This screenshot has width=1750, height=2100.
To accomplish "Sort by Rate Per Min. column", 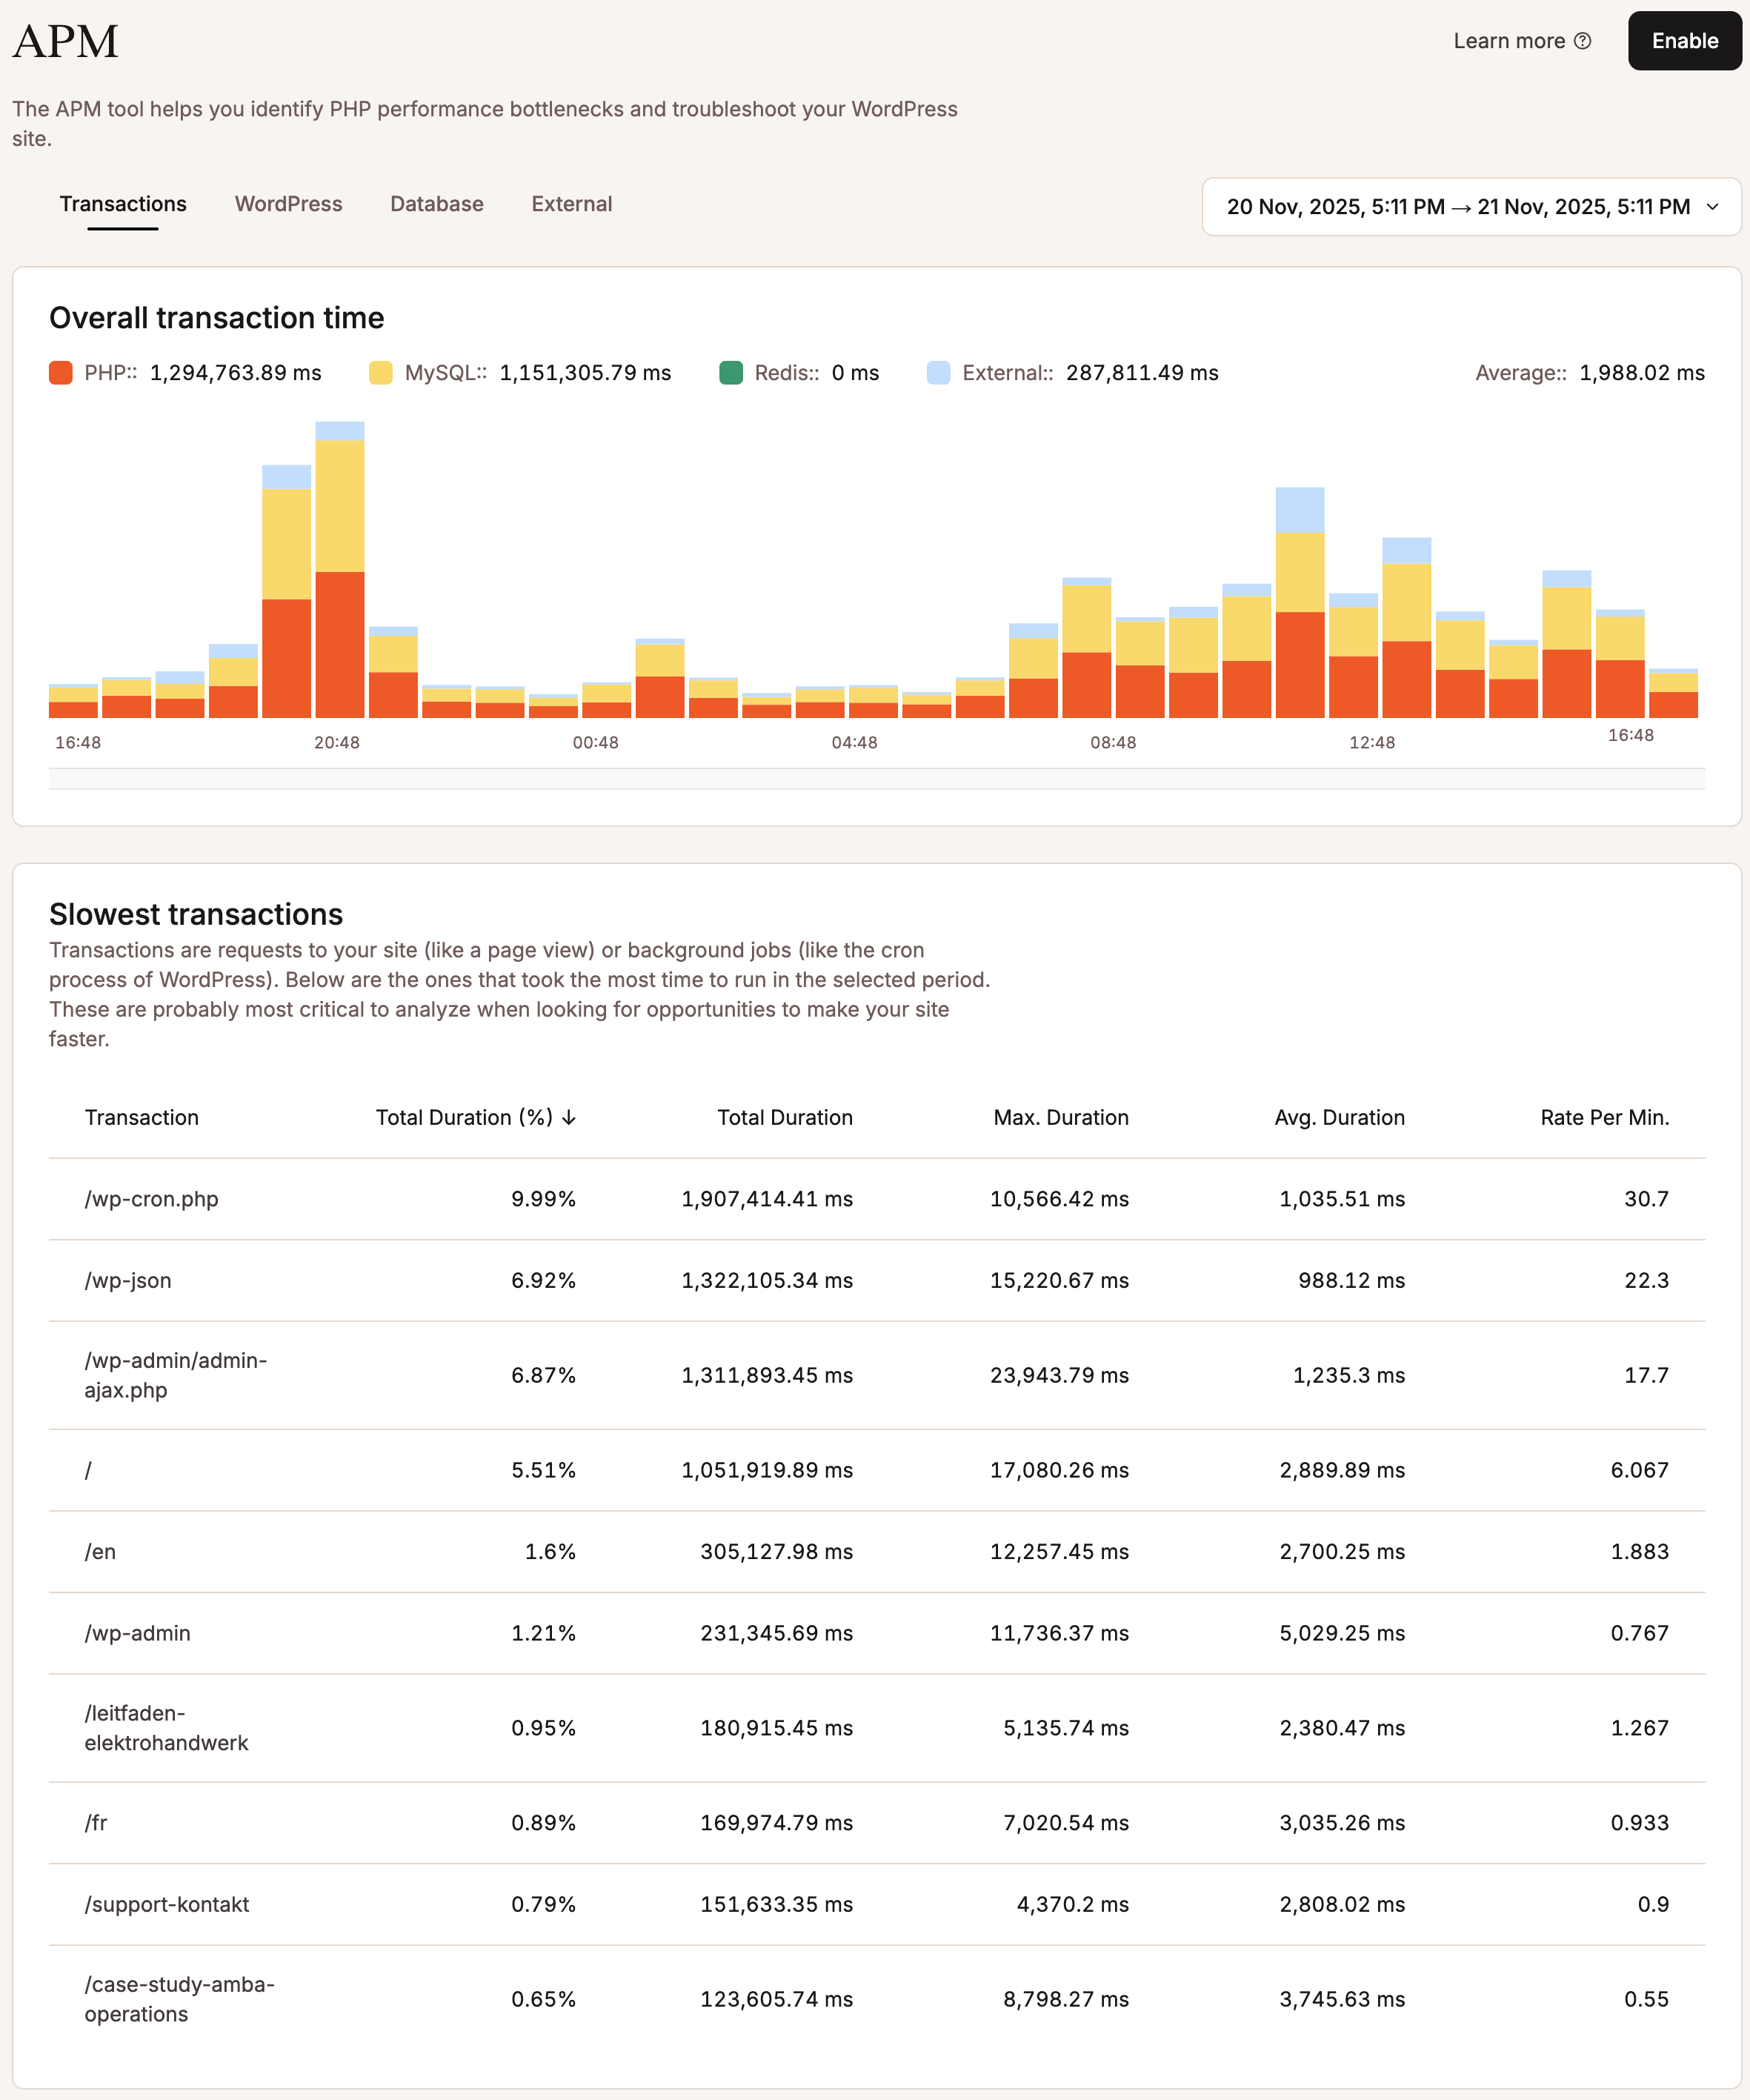I will (1604, 1117).
